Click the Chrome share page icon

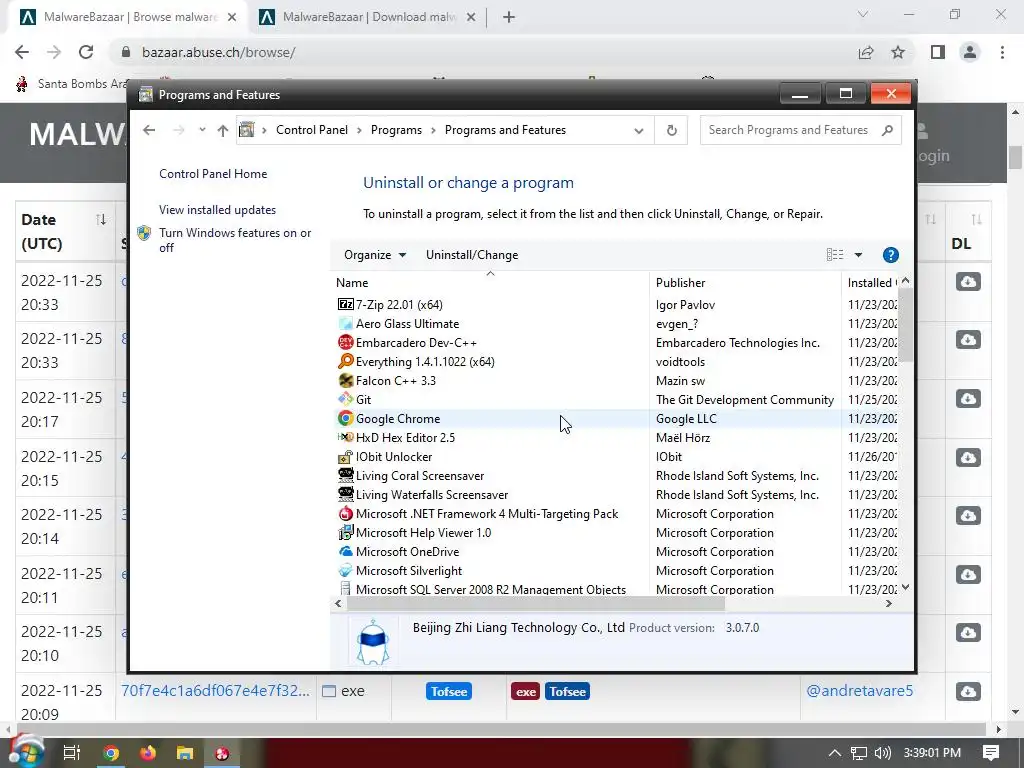pos(866,52)
